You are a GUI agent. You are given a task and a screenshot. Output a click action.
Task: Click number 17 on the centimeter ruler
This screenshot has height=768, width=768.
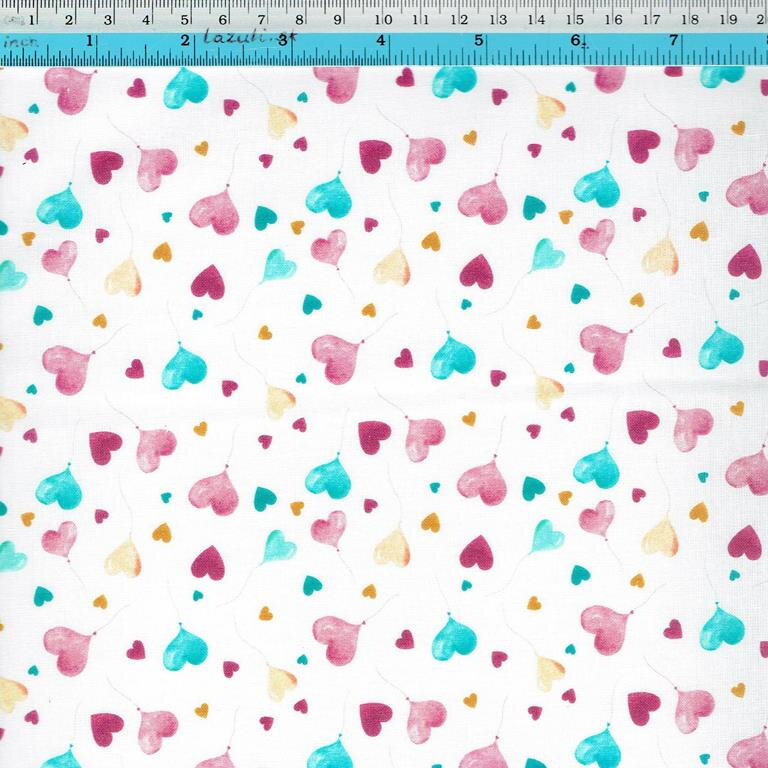[652, 20]
